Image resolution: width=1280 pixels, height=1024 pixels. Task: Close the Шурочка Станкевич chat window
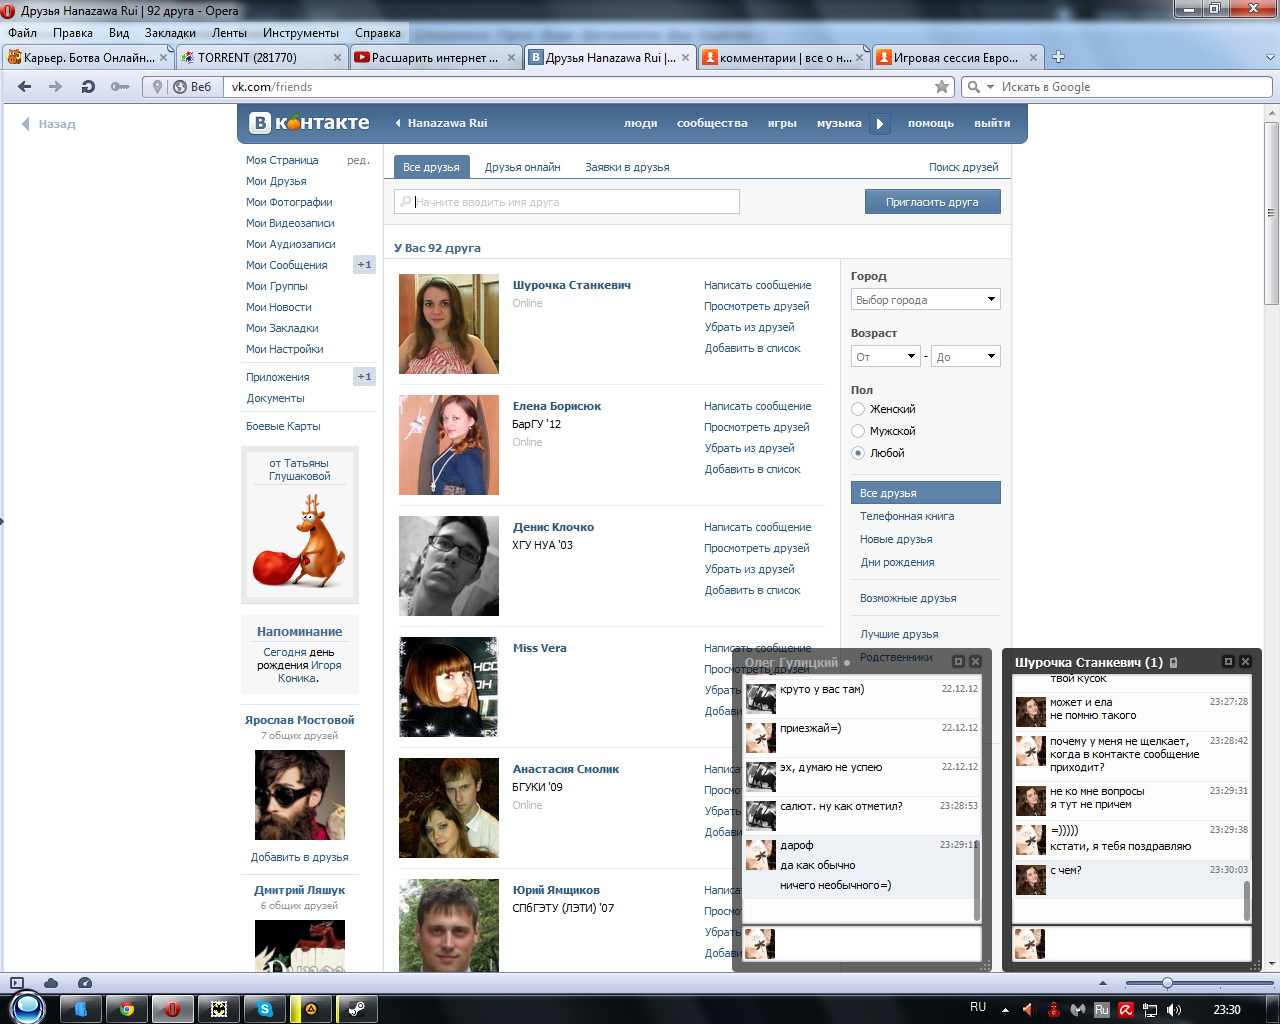[1246, 662]
